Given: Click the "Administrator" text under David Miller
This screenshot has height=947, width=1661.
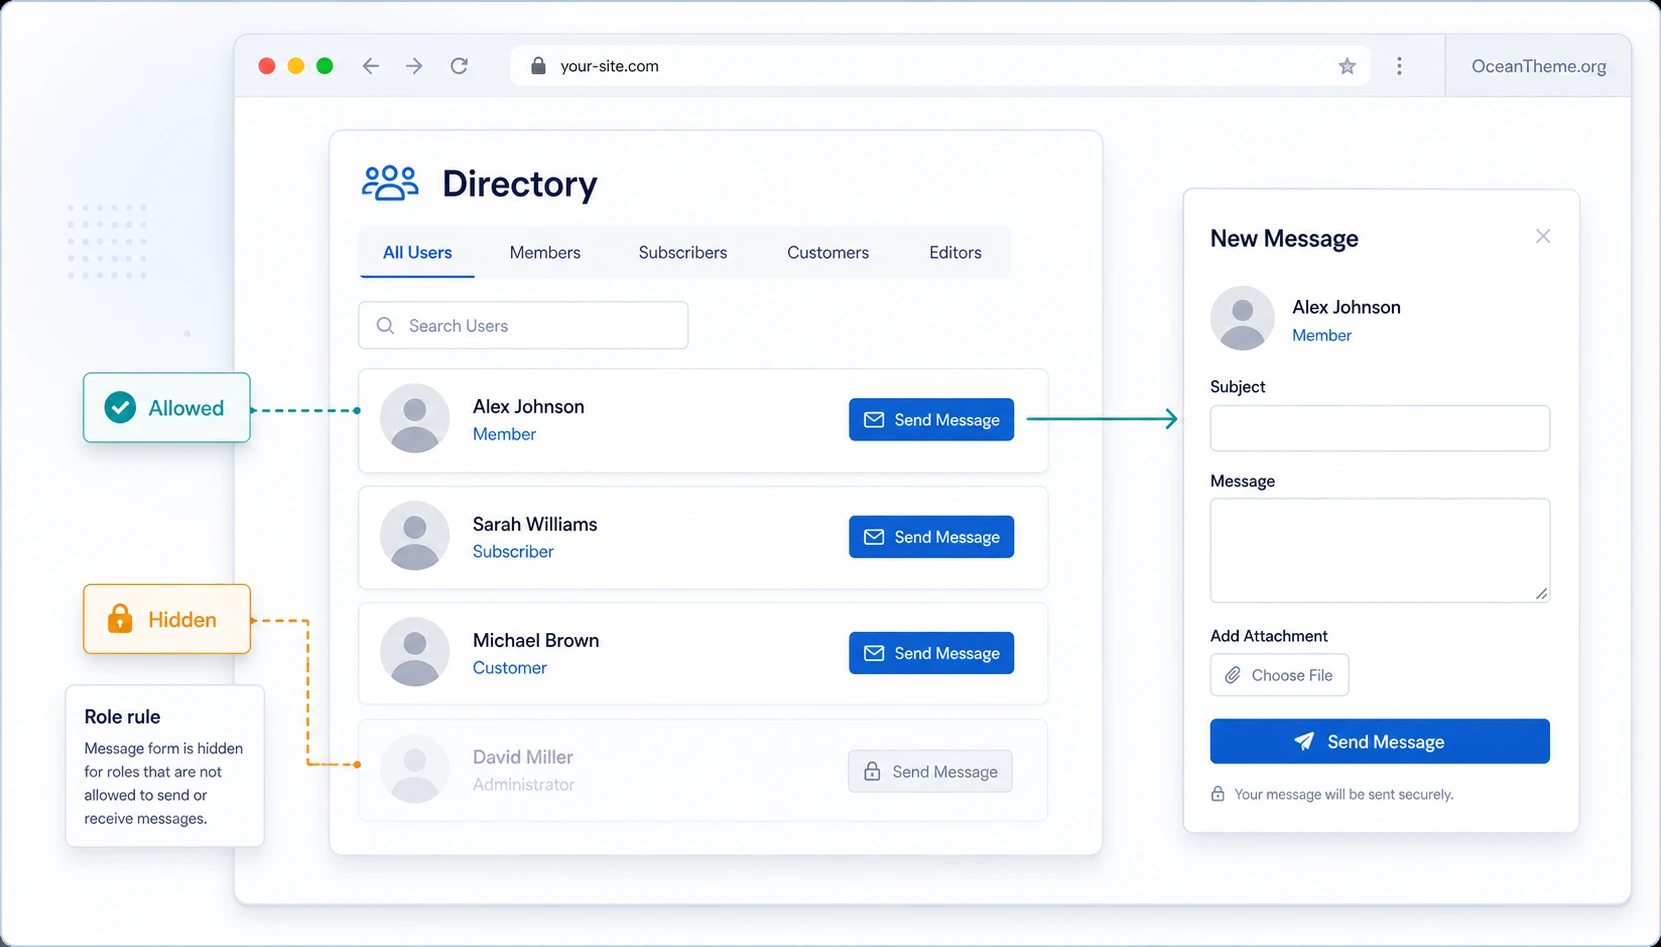Looking at the screenshot, I should click(x=524, y=785).
